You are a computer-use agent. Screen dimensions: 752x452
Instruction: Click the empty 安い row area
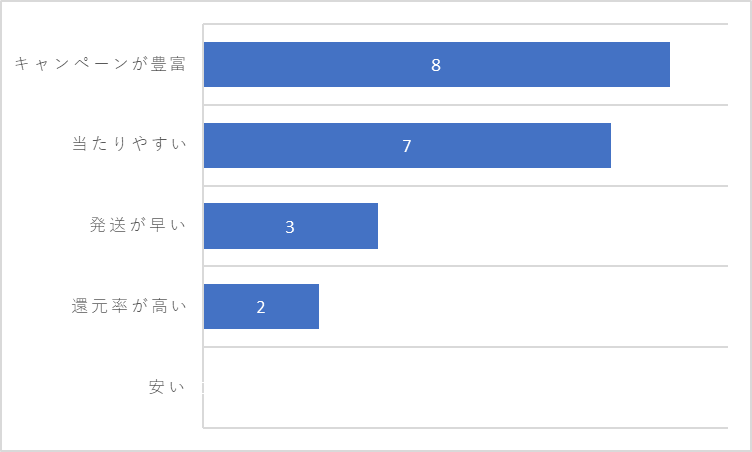pos(465,387)
